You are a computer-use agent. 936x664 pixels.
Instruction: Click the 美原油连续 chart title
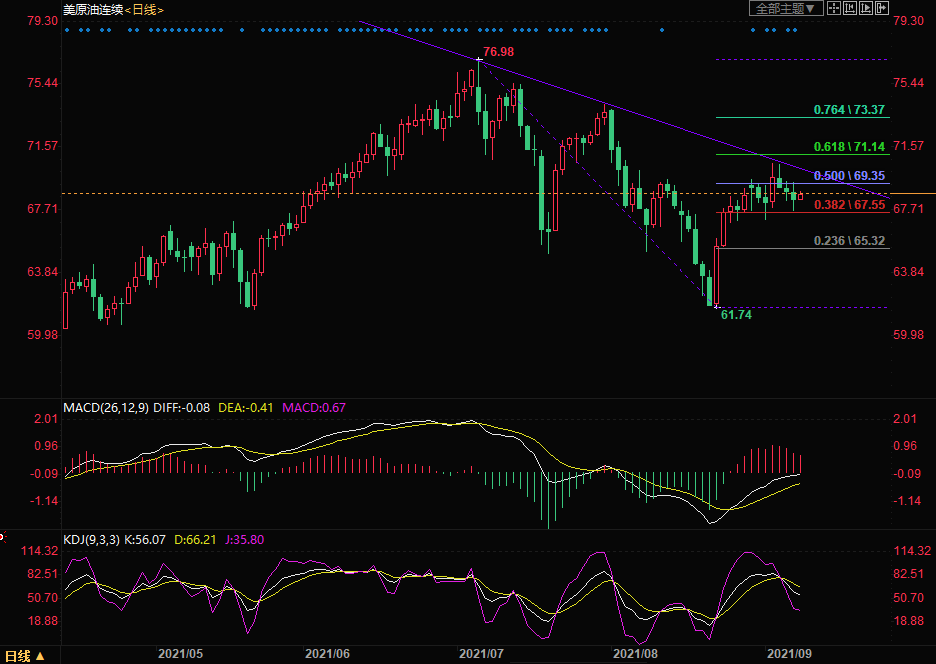[x=92, y=9]
